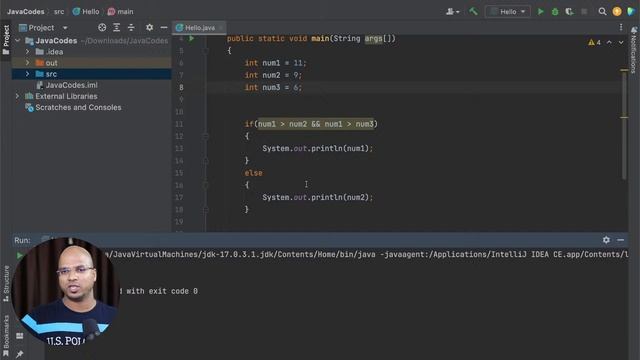
Task: Expand all in Project tool window
Action: point(116,27)
